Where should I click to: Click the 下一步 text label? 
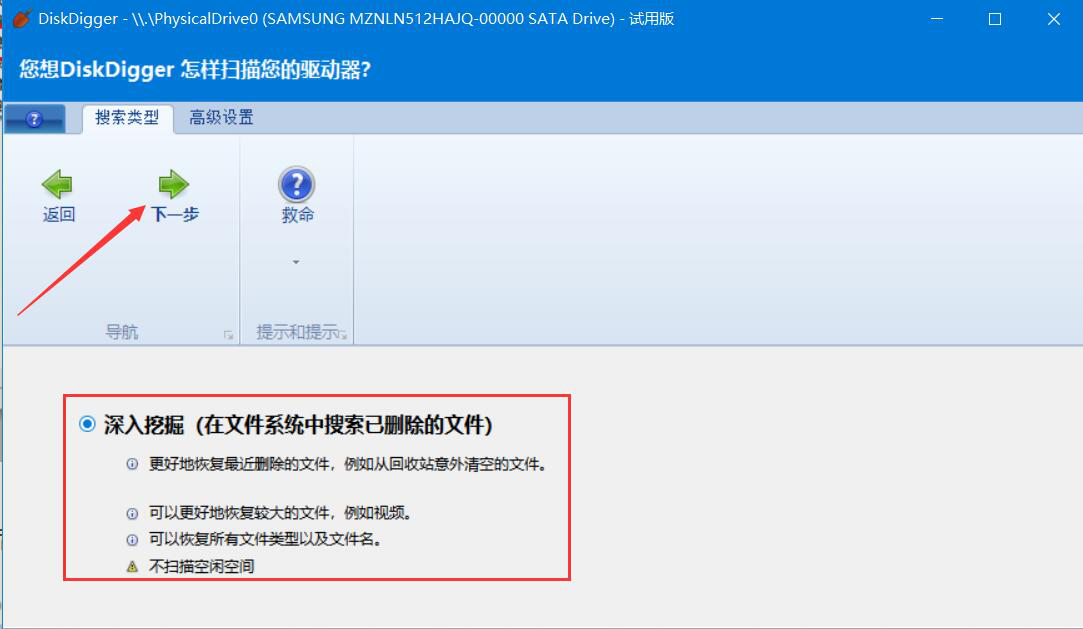175,215
